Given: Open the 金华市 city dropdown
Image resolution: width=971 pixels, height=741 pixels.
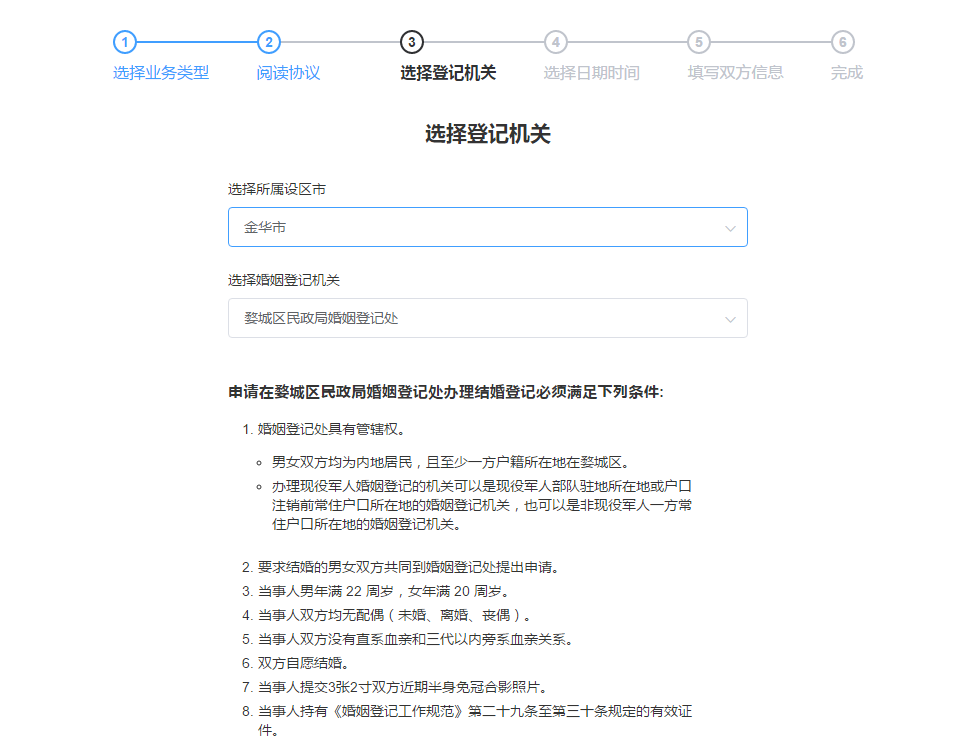Looking at the screenshot, I should click(x=470, y=227).
